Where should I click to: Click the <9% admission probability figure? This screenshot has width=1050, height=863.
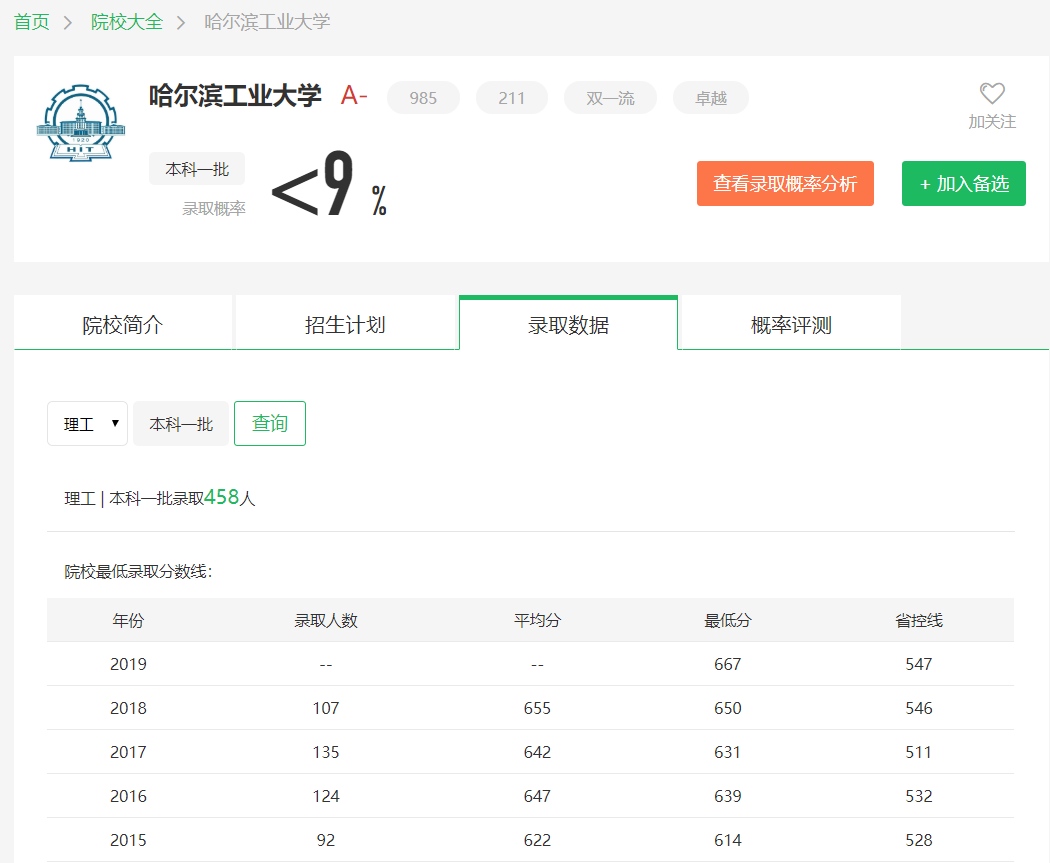coord(329,184)
